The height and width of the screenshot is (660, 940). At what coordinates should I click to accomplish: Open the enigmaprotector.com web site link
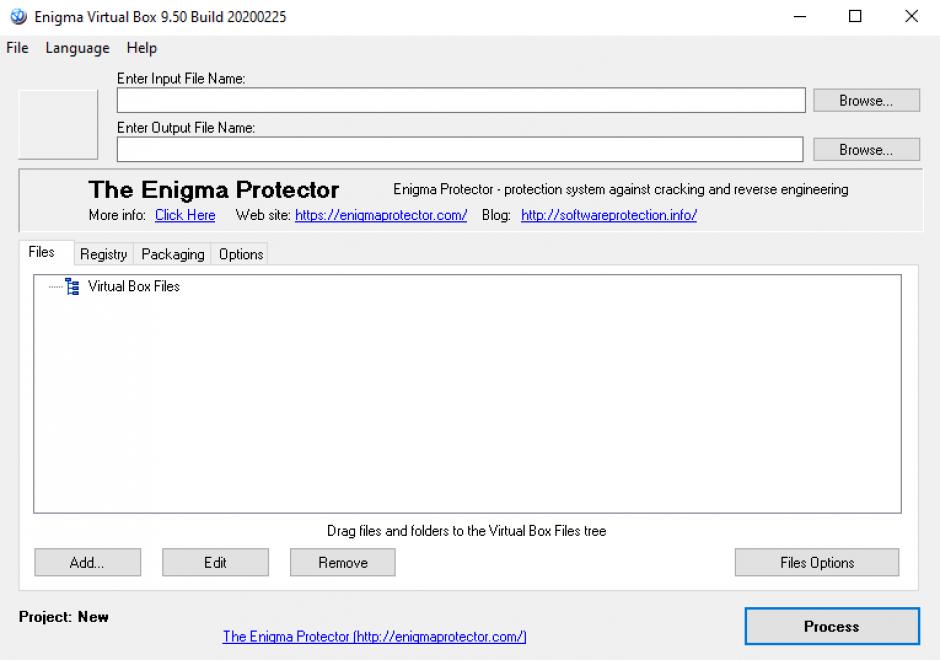[x=381, y=215]
